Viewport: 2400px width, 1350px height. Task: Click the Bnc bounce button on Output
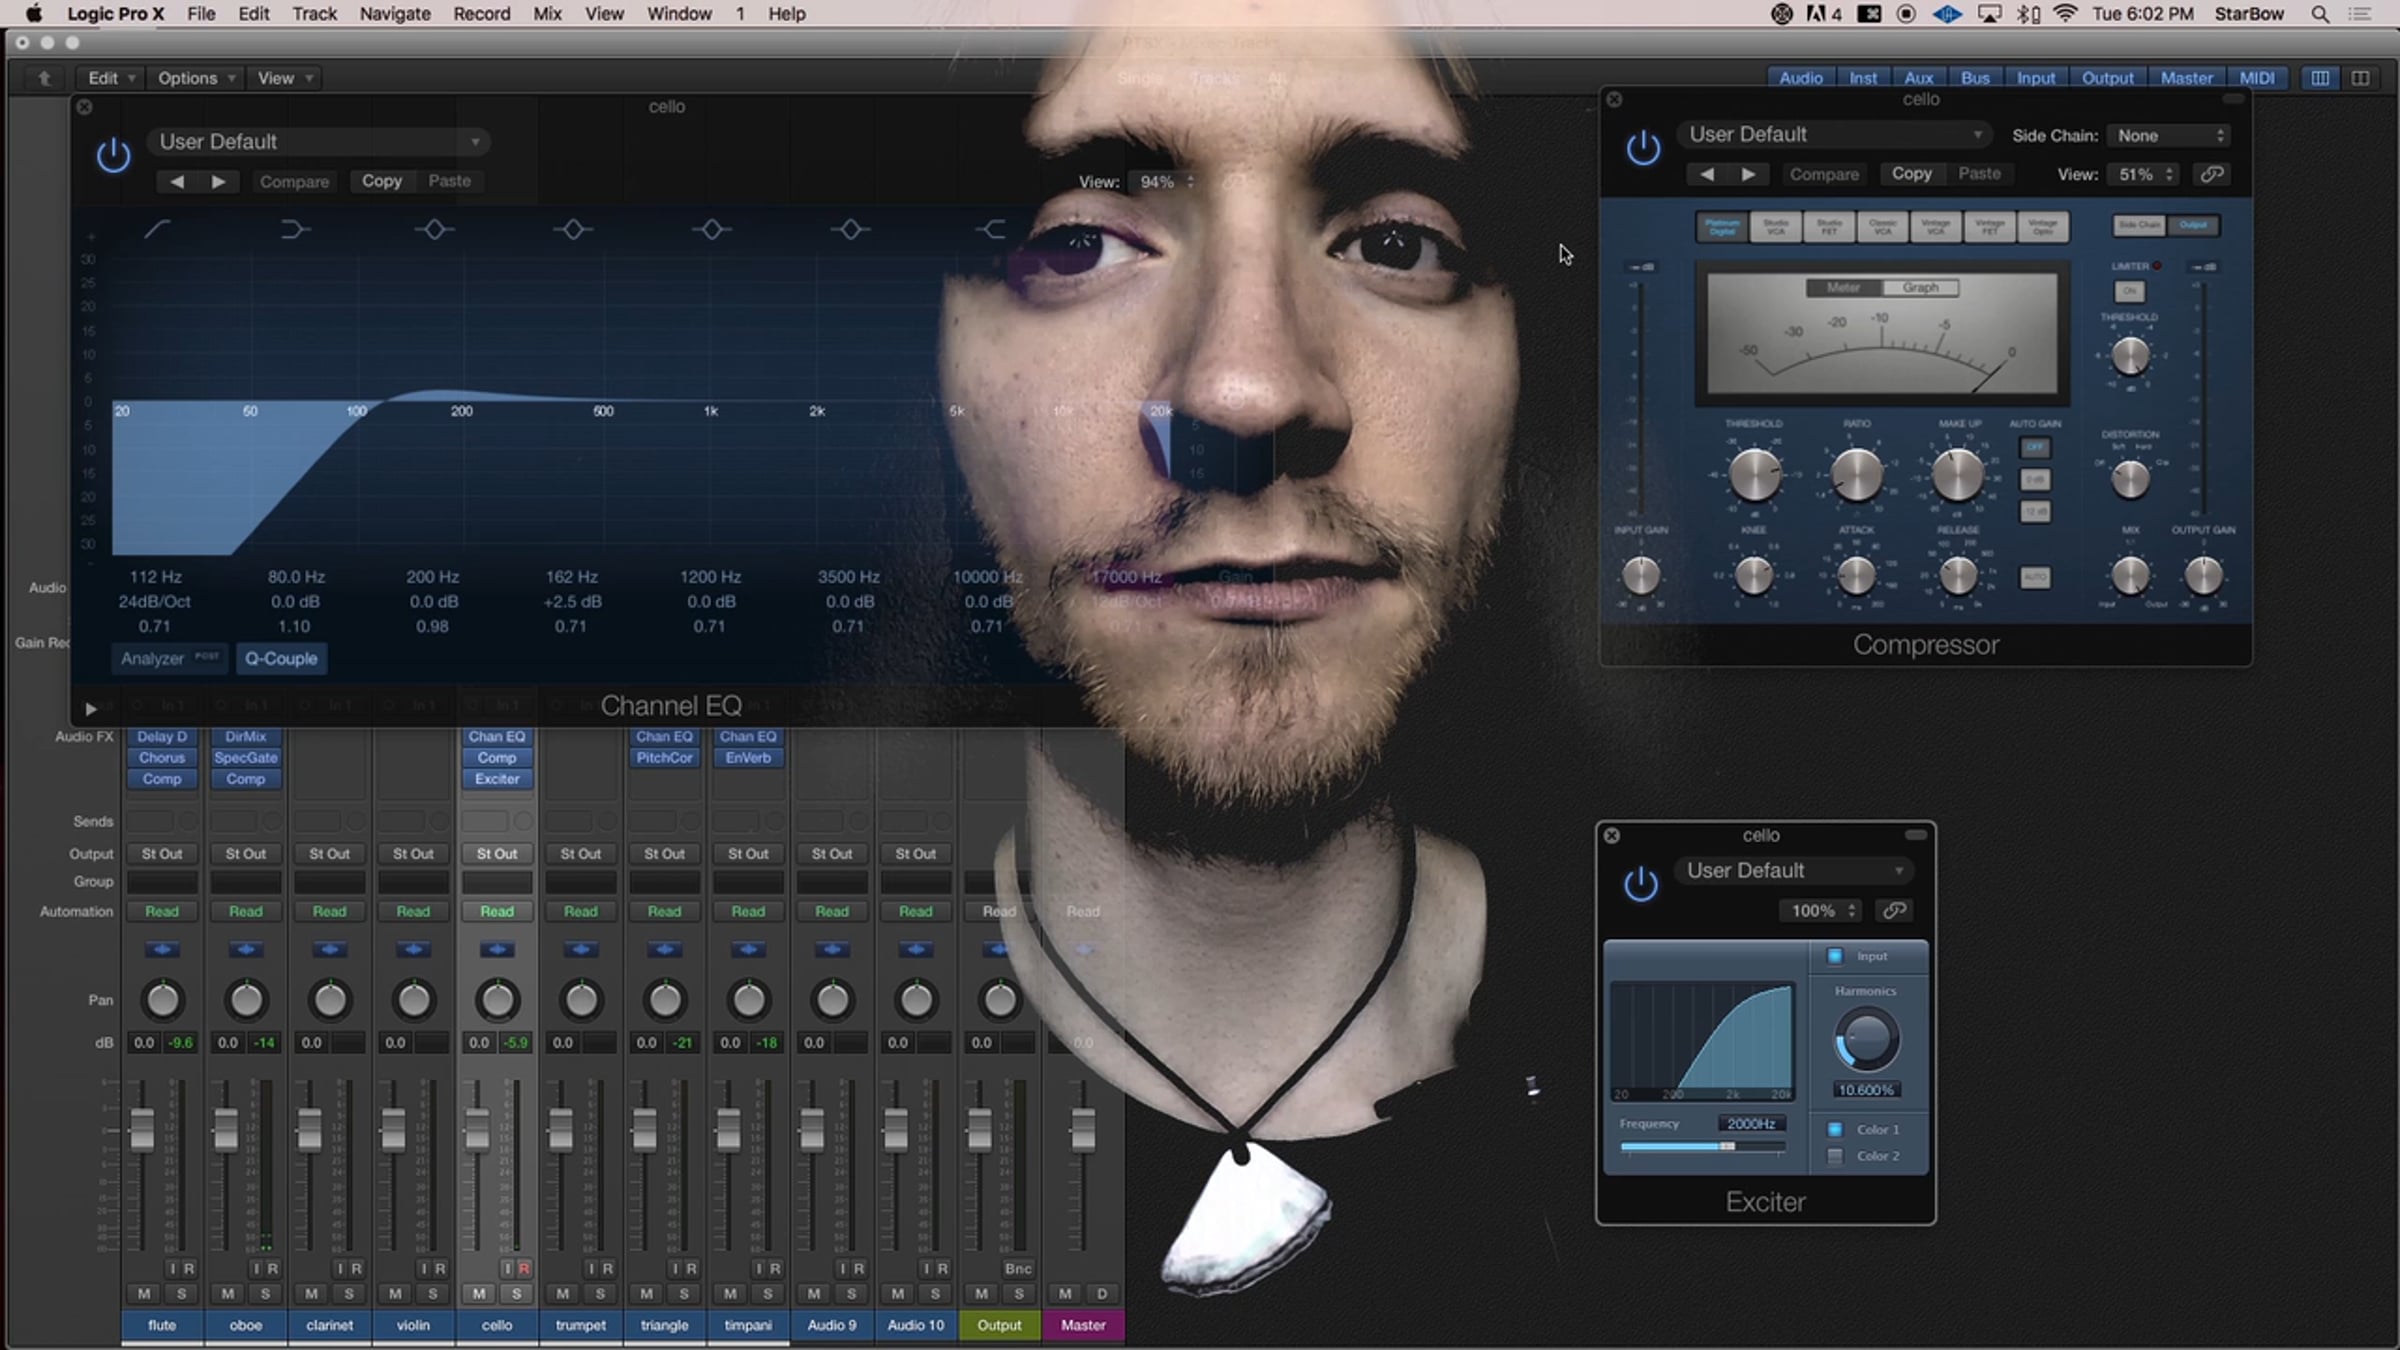tap(1018, 1268)
